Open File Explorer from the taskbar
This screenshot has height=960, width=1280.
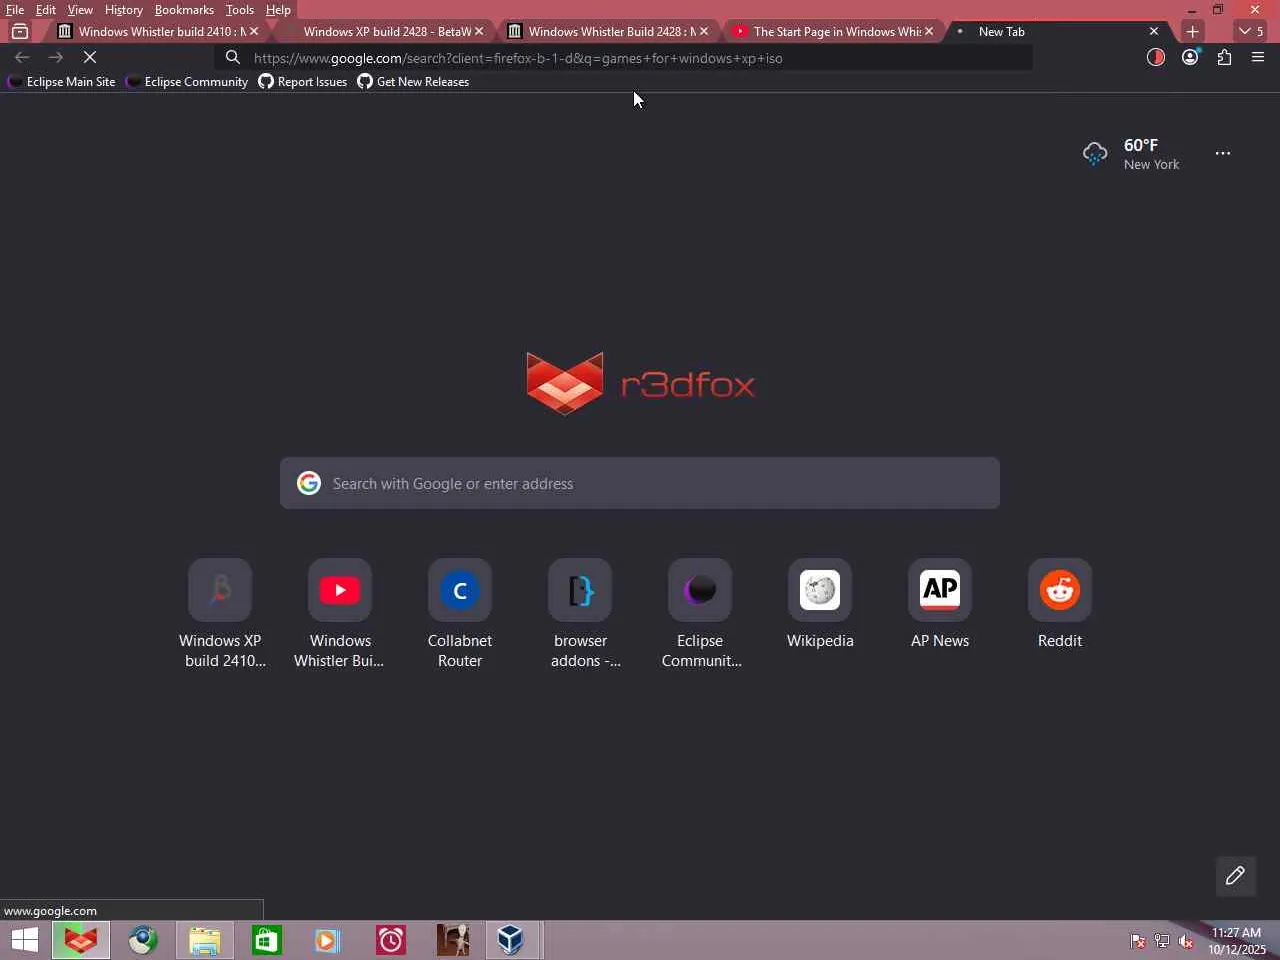(x=204, y=940)
